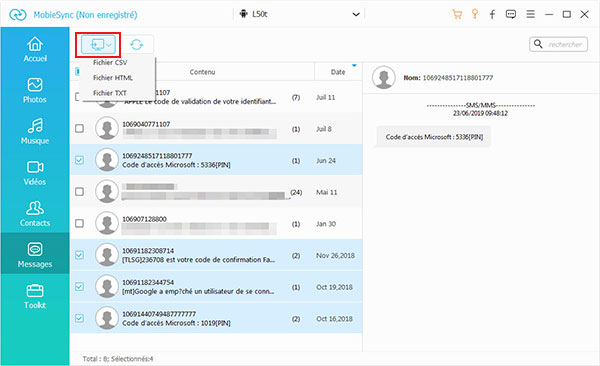Click the export to PC button
Screen dimensions: 600x366
click(98, 45)
